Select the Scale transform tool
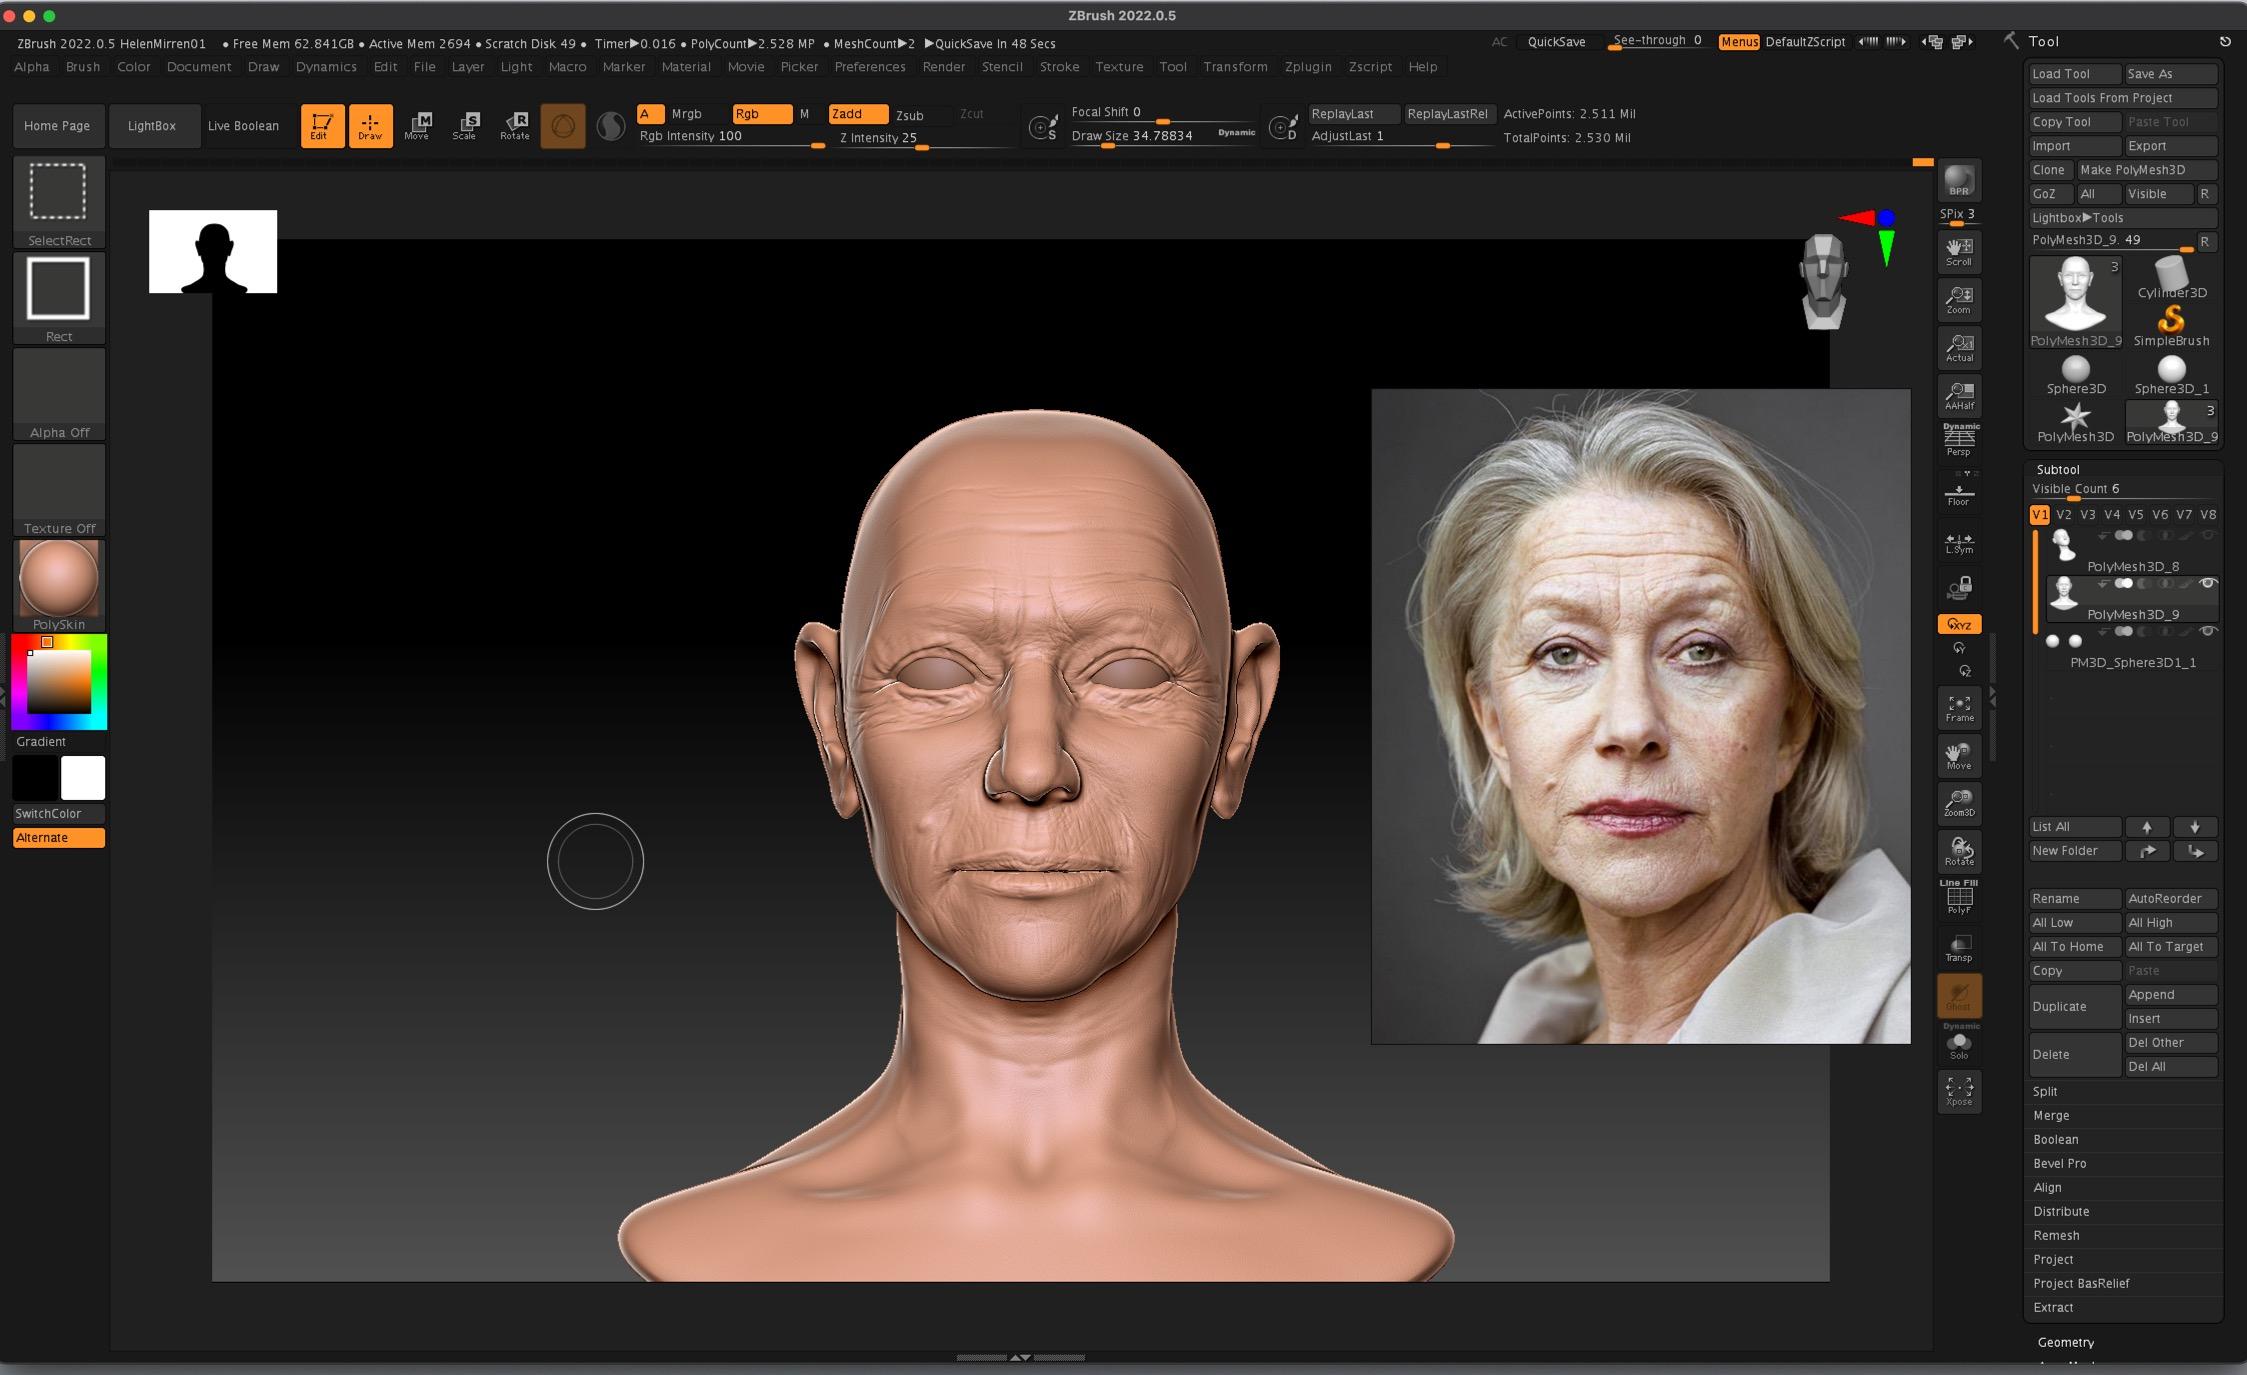The height and width of the screenshot is (1375, 2247). click(x=465, y=125)
